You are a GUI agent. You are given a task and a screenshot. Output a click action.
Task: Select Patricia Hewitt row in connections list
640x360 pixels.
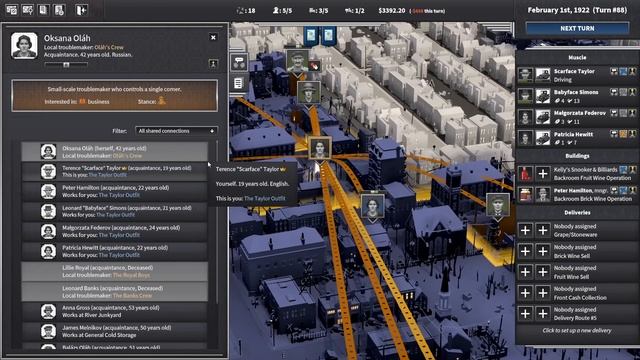click(x=115, y=251)
